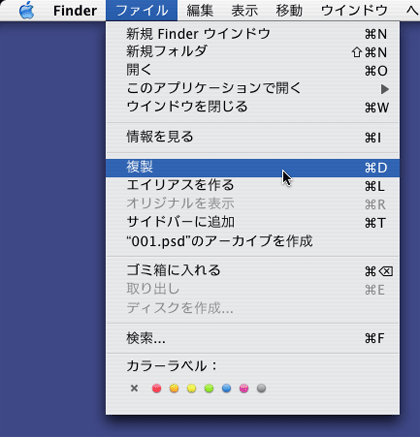Screen dimensions: 420x437
Task: Open the 移動 menu
Action: pos(289,11)
